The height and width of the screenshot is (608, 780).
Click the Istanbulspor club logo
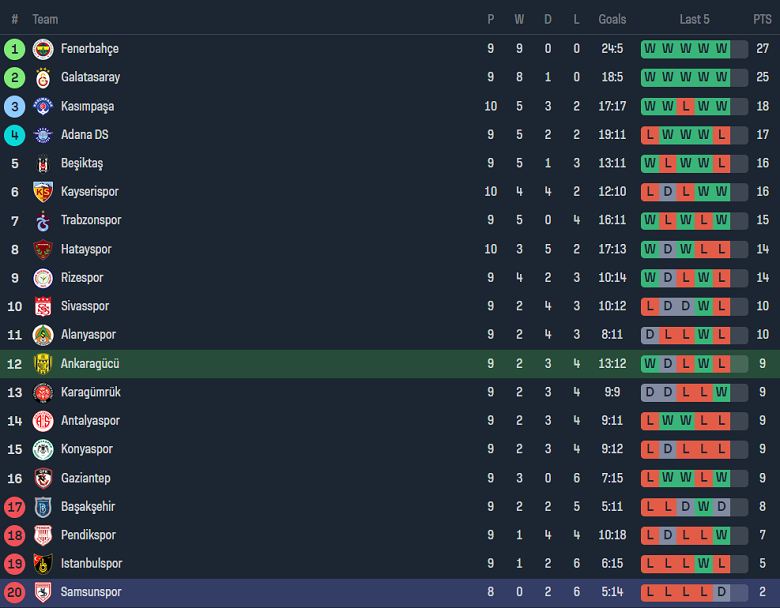(42, 564)
